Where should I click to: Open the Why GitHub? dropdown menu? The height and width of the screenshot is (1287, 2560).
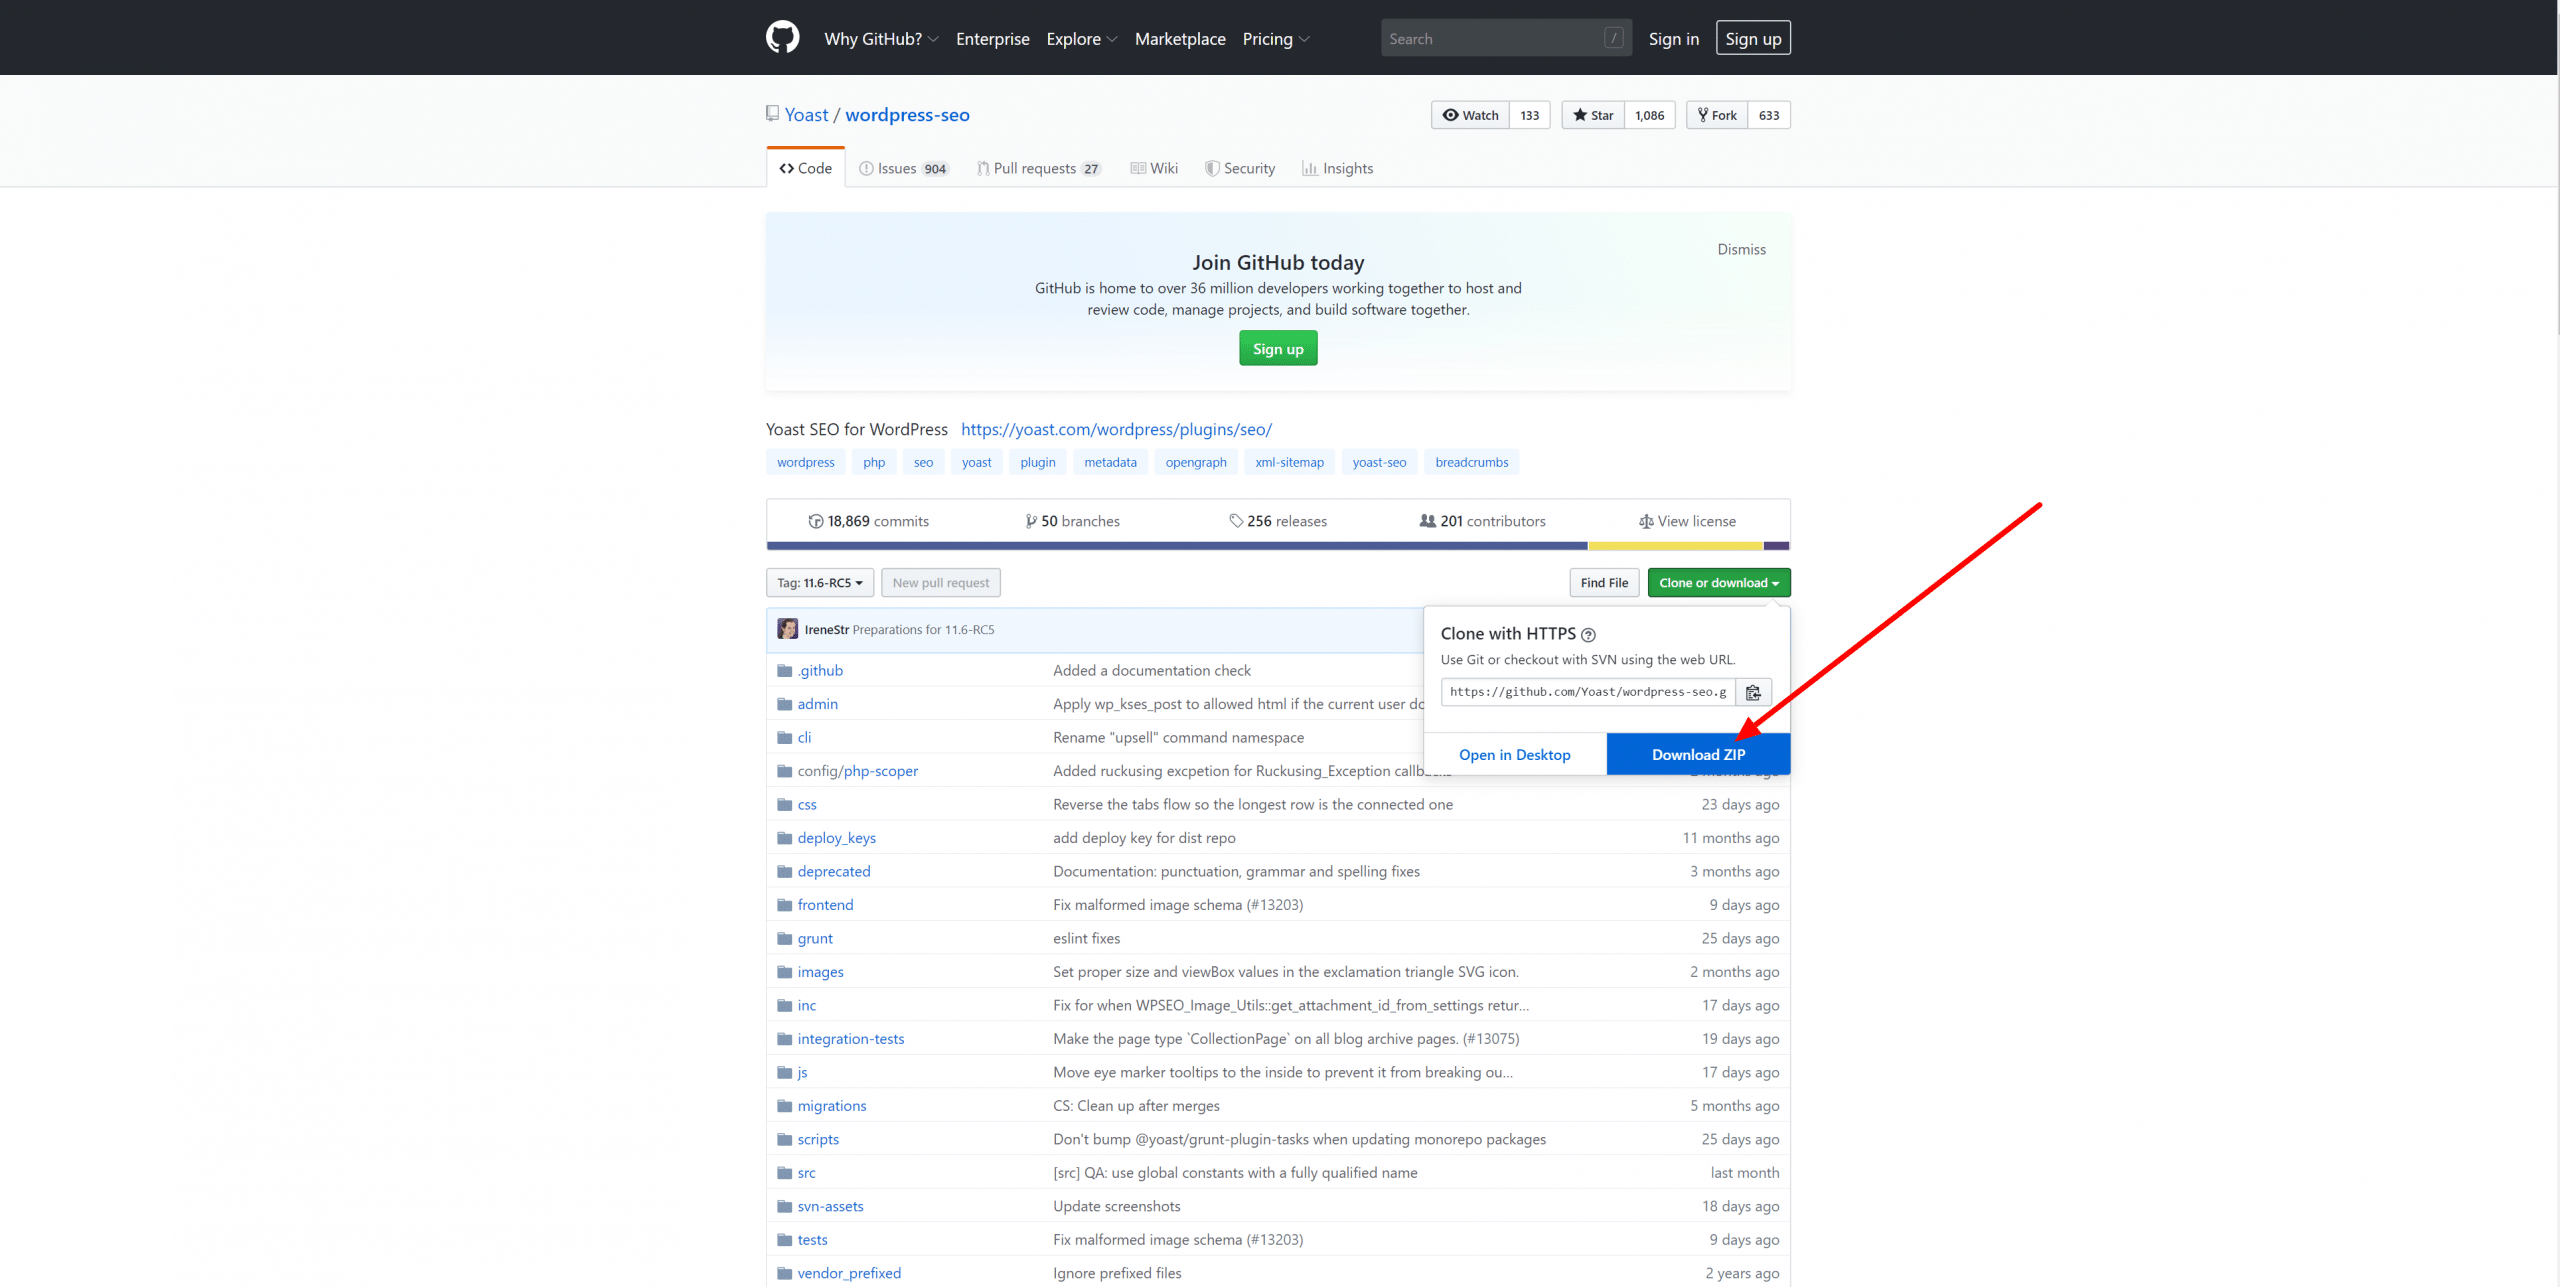881,39
